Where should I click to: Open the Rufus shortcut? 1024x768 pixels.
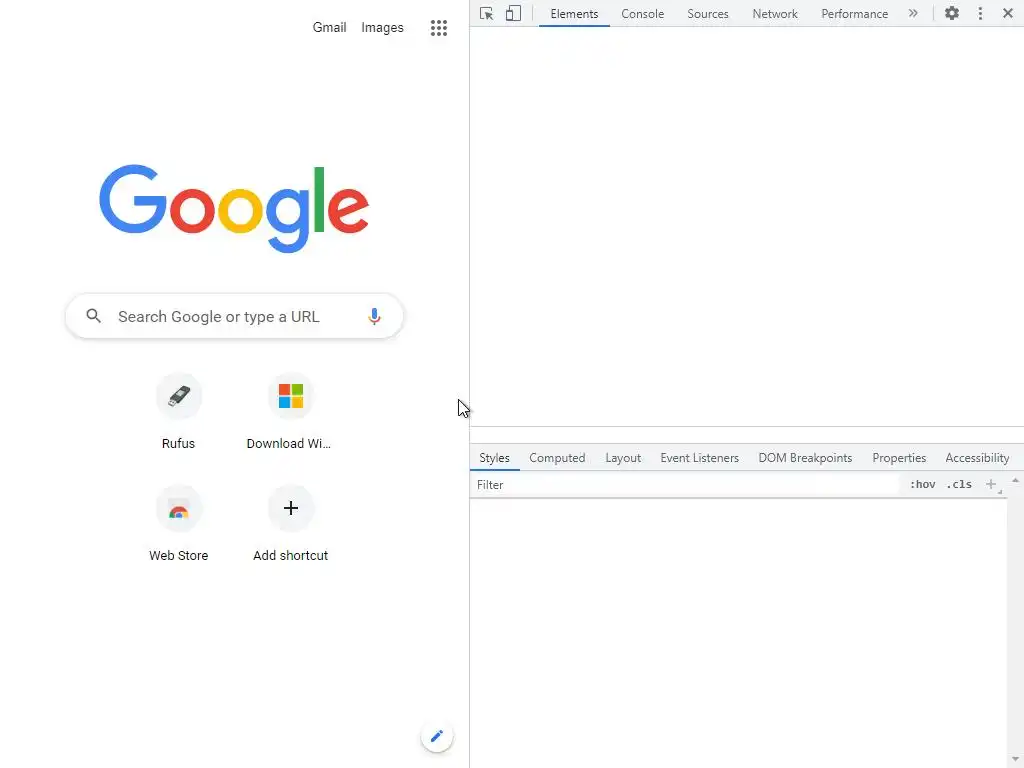click(178, 411)
